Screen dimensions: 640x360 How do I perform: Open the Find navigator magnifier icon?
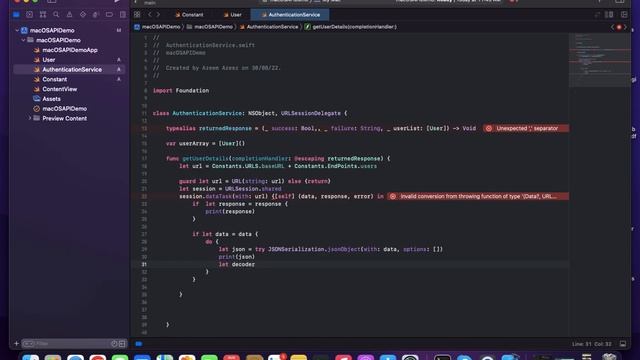[56, 15]
